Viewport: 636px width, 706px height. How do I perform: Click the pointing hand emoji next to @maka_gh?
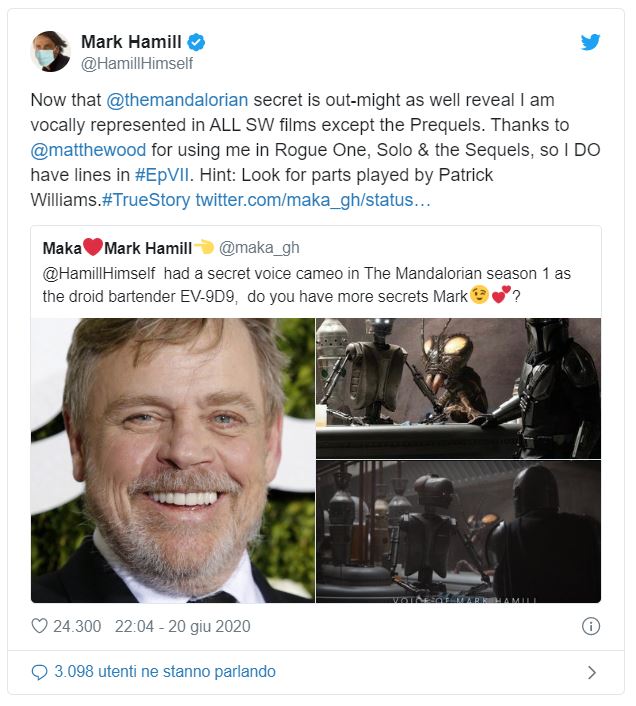click(204, 247)
